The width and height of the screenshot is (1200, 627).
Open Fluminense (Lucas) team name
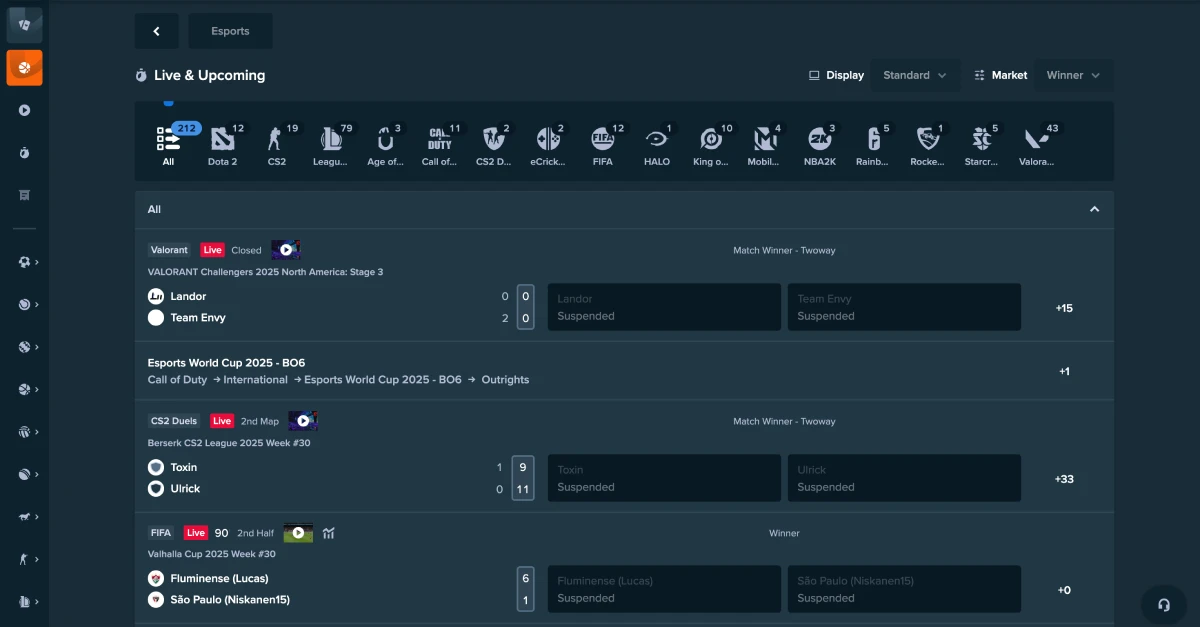pos(220,578)
